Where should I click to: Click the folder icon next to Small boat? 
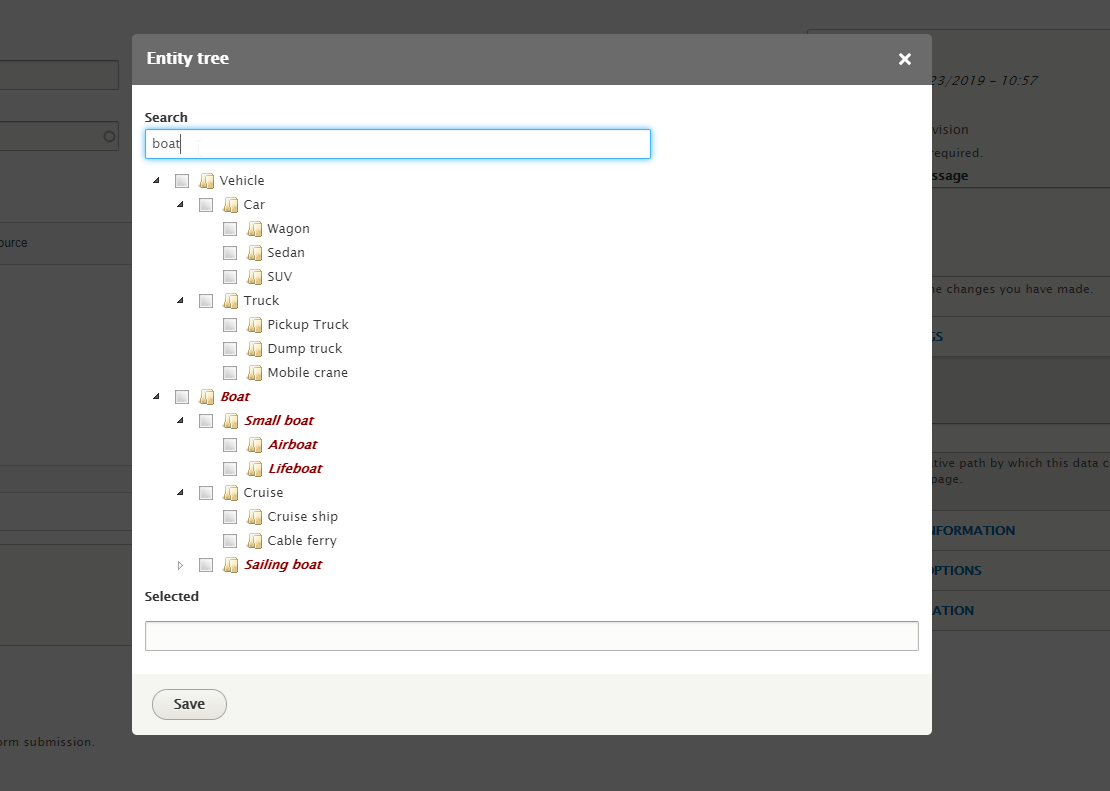pyautogui.click(x=231, y=421)
